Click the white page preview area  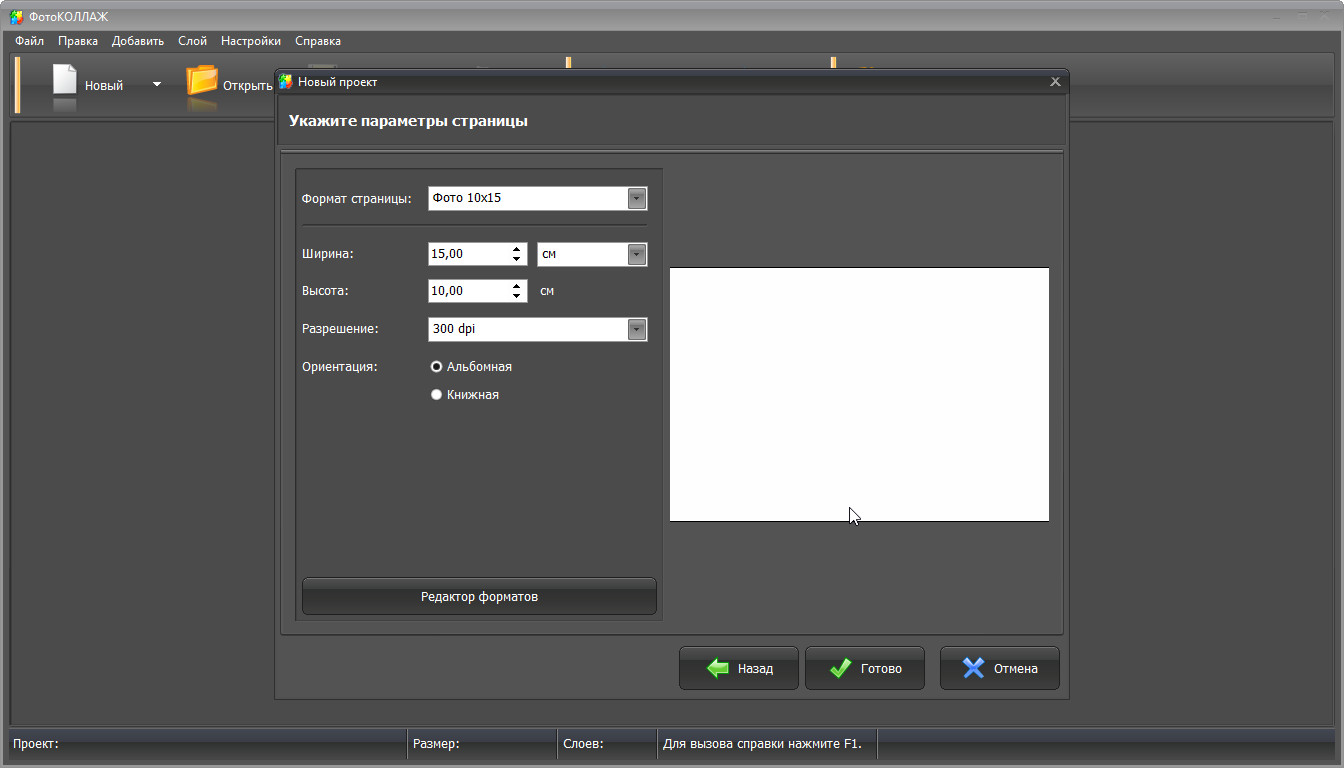click(859, 394)
